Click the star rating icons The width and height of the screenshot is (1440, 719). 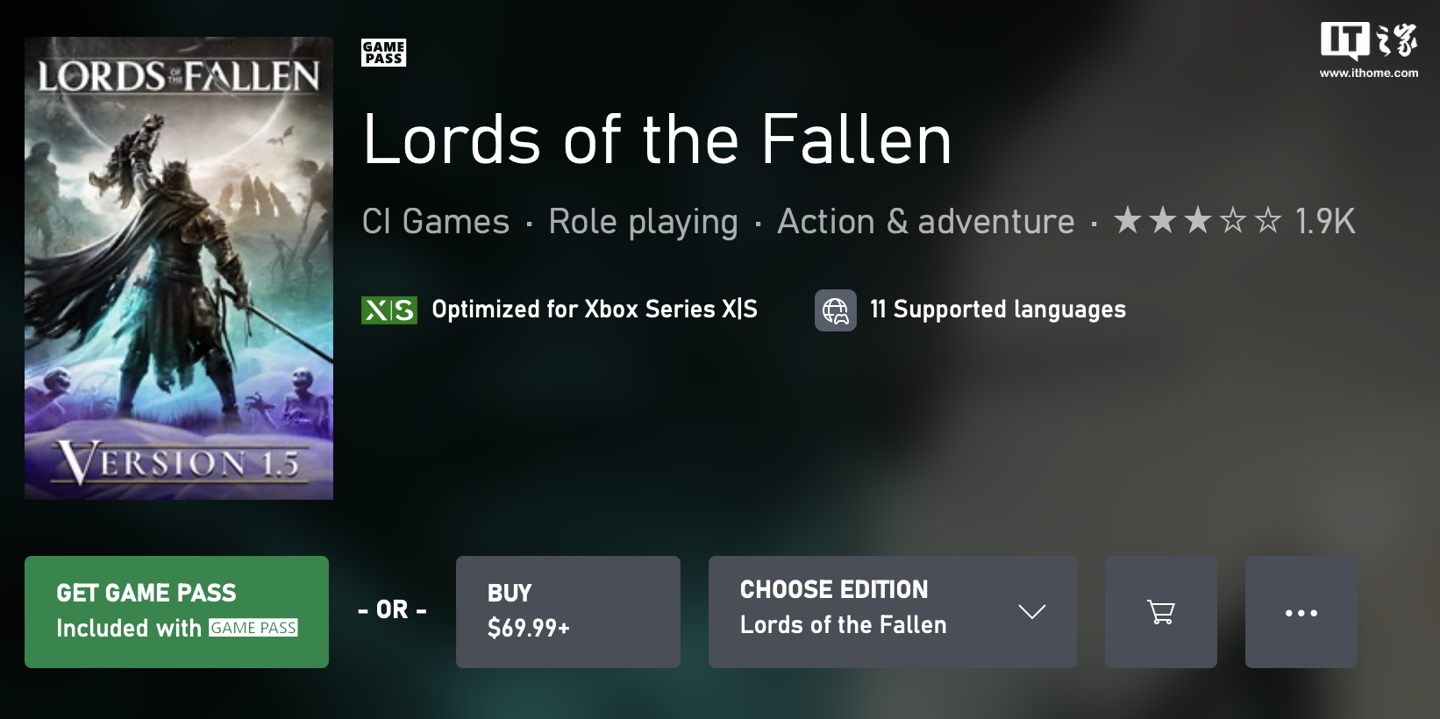(1197, 221)
